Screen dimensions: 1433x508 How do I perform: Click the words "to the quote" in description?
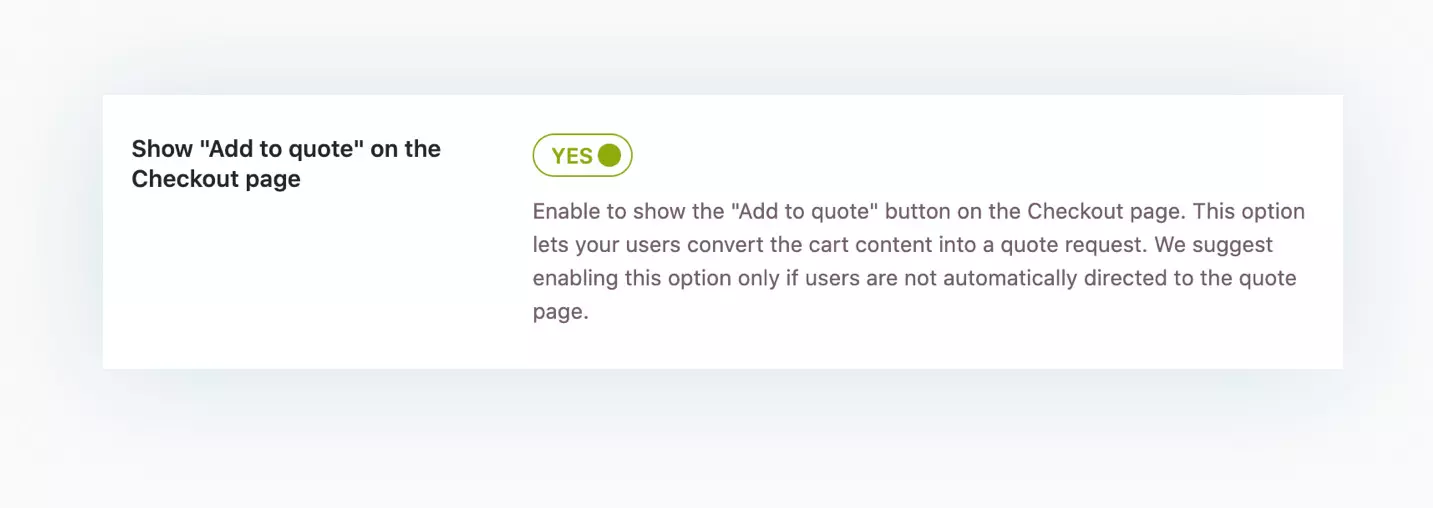(x=1236, y=278)
